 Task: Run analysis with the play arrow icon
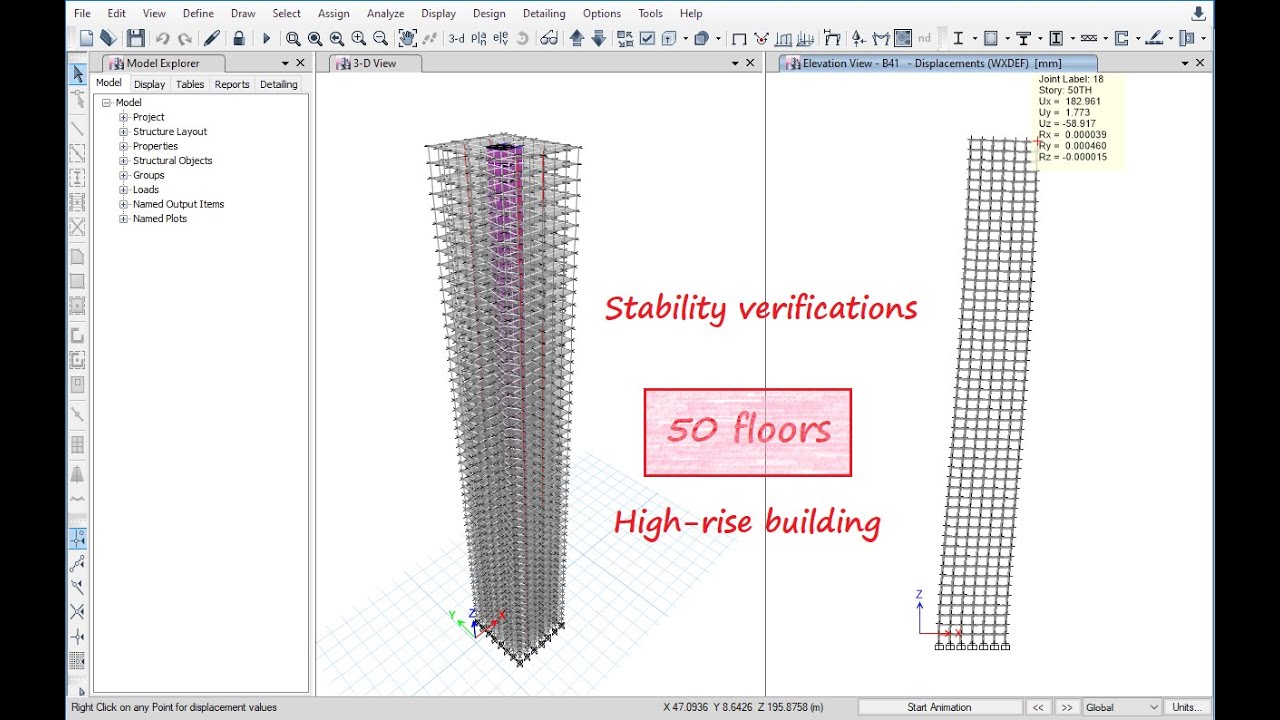pyautogui.click(x=266, y=38)
